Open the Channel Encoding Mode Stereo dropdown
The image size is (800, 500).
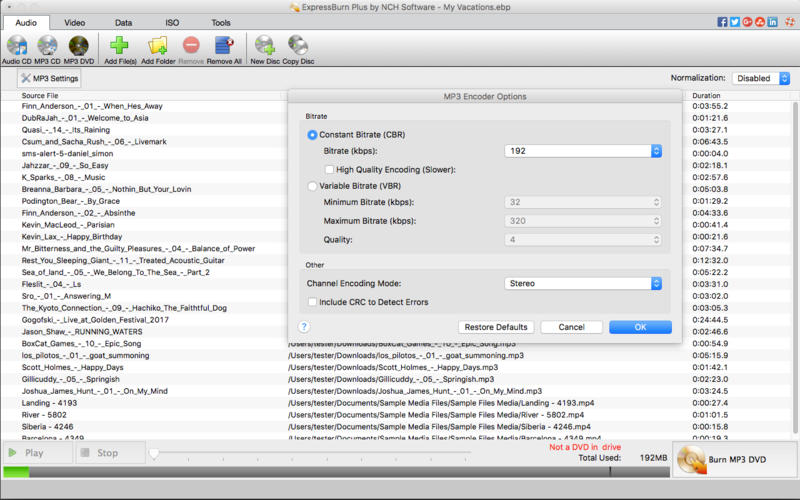tap(583, 284)
